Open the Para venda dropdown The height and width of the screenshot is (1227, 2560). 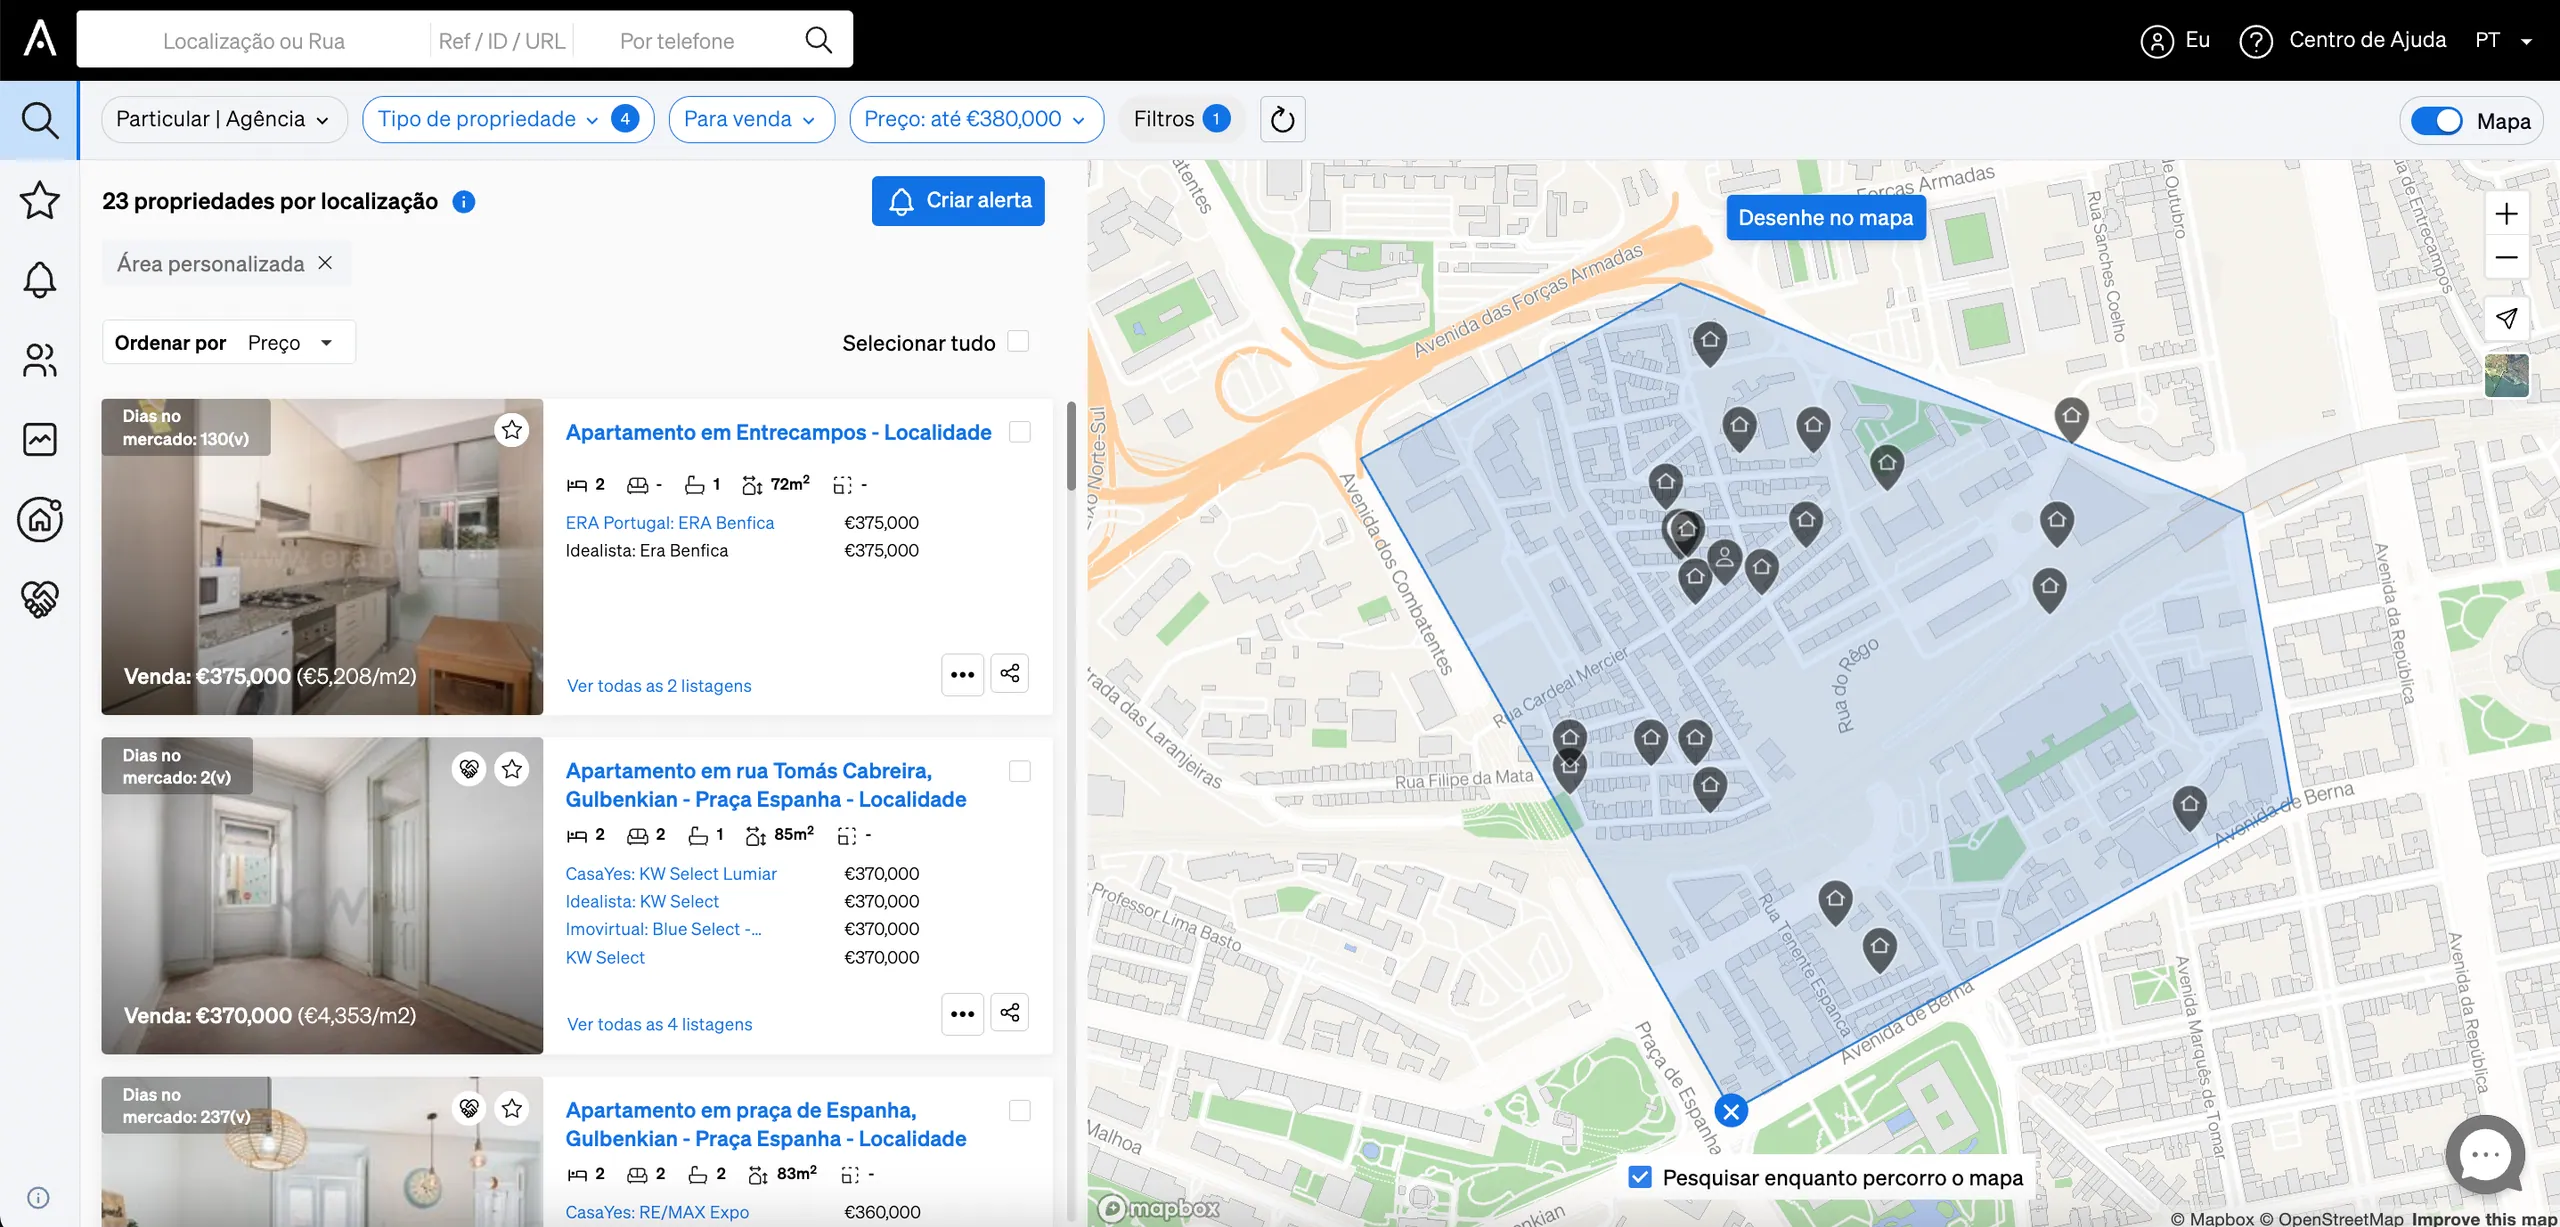pyautogui.click(x=752, y=119)
